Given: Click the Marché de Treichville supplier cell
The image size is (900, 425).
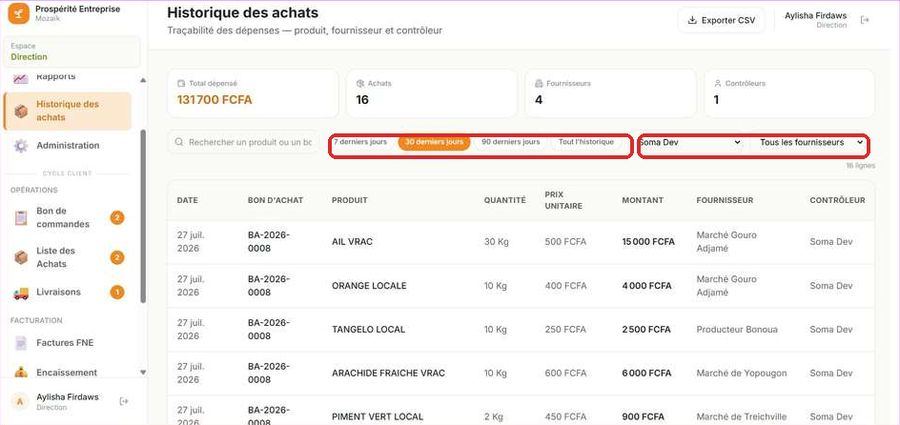Looking at the screenshot, I should tap(742, 416).
